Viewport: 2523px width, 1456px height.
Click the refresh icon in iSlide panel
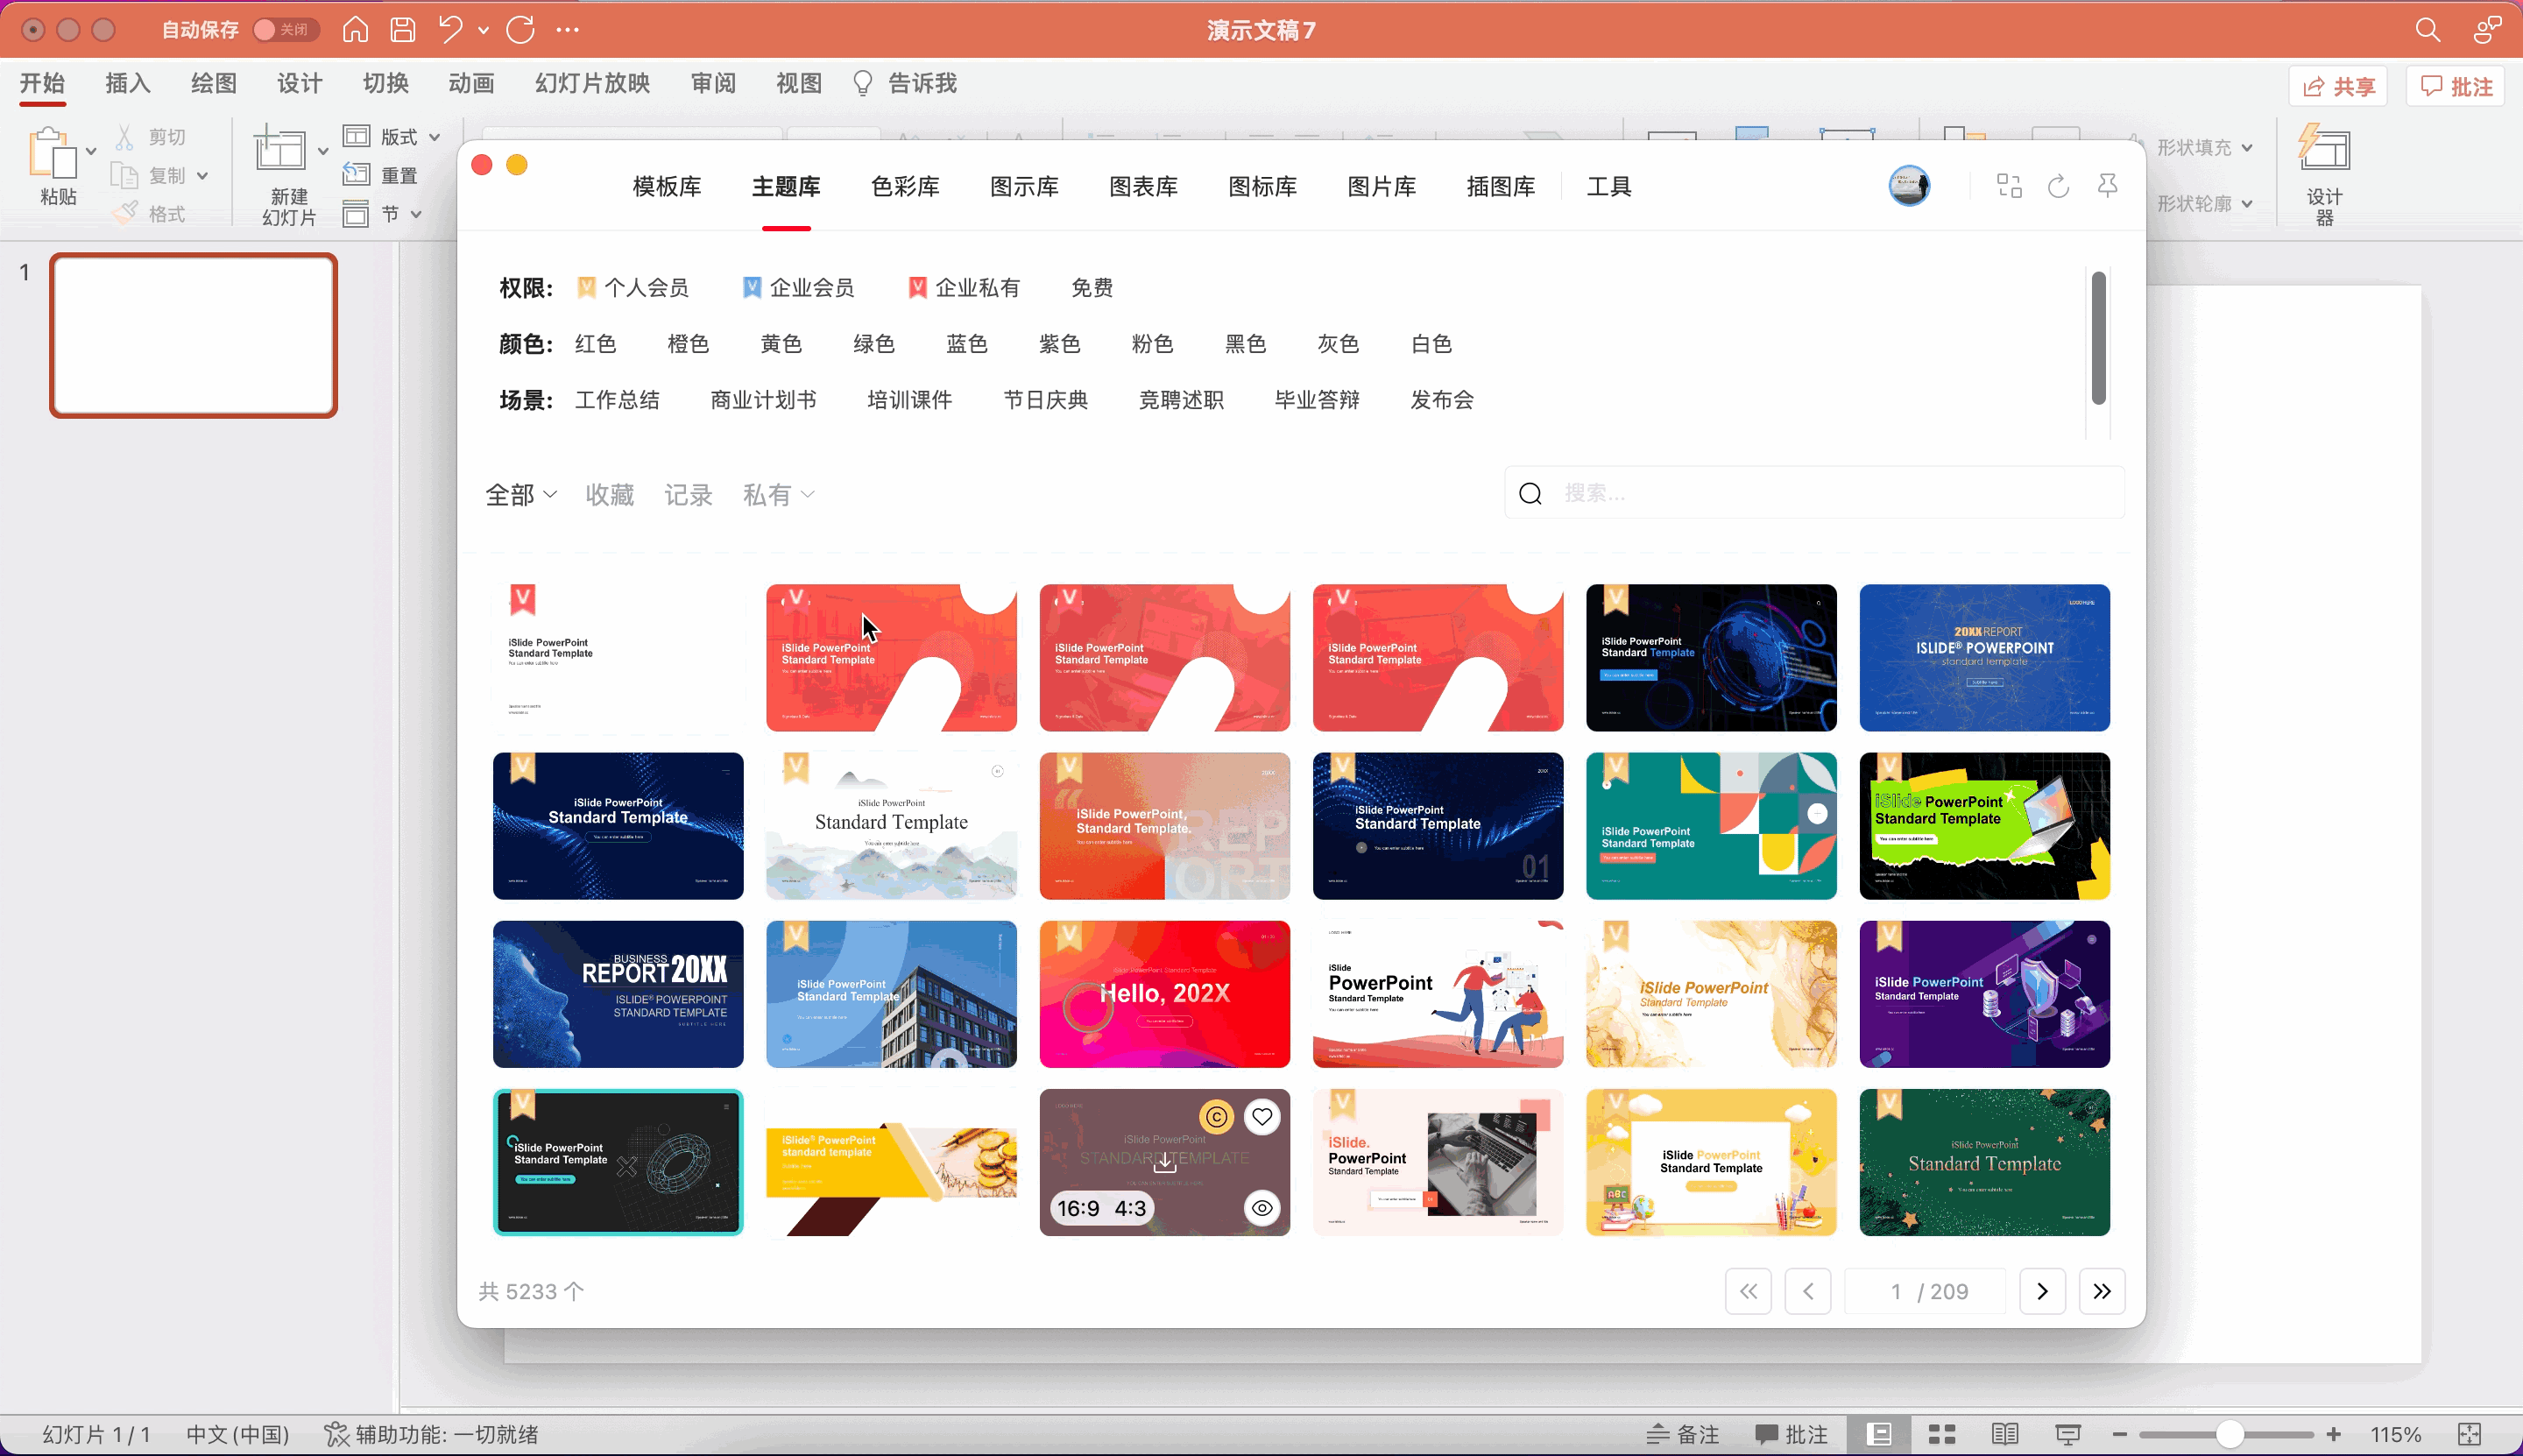click(2058, 186)
